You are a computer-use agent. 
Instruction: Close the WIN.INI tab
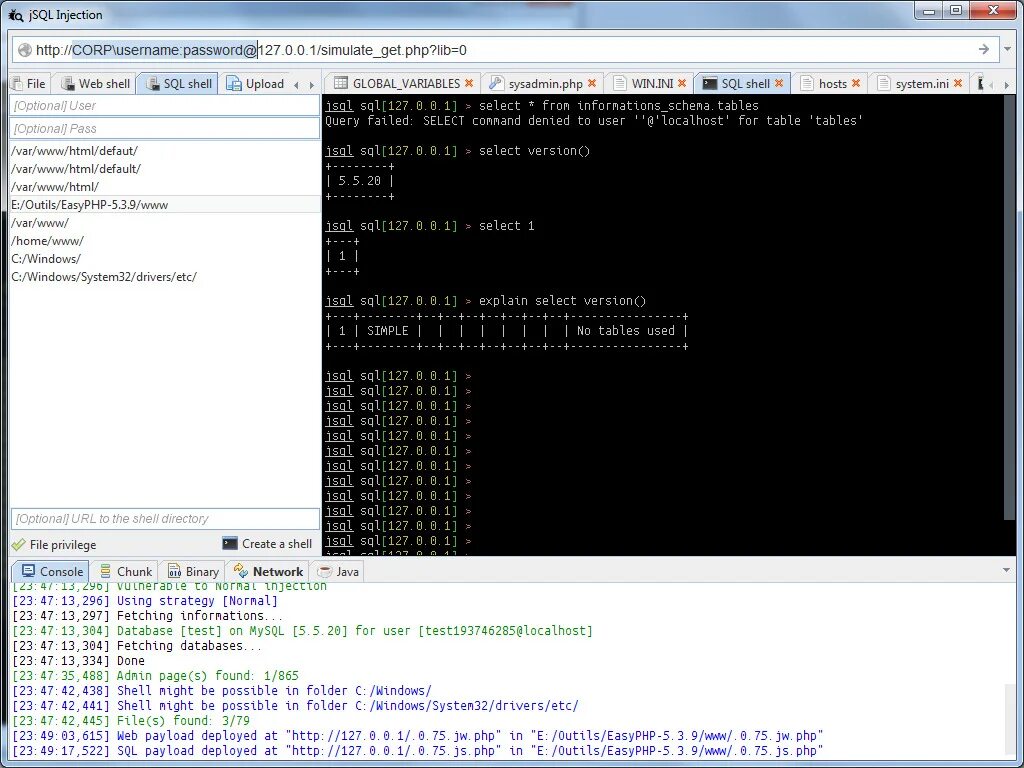coord(682,83)
